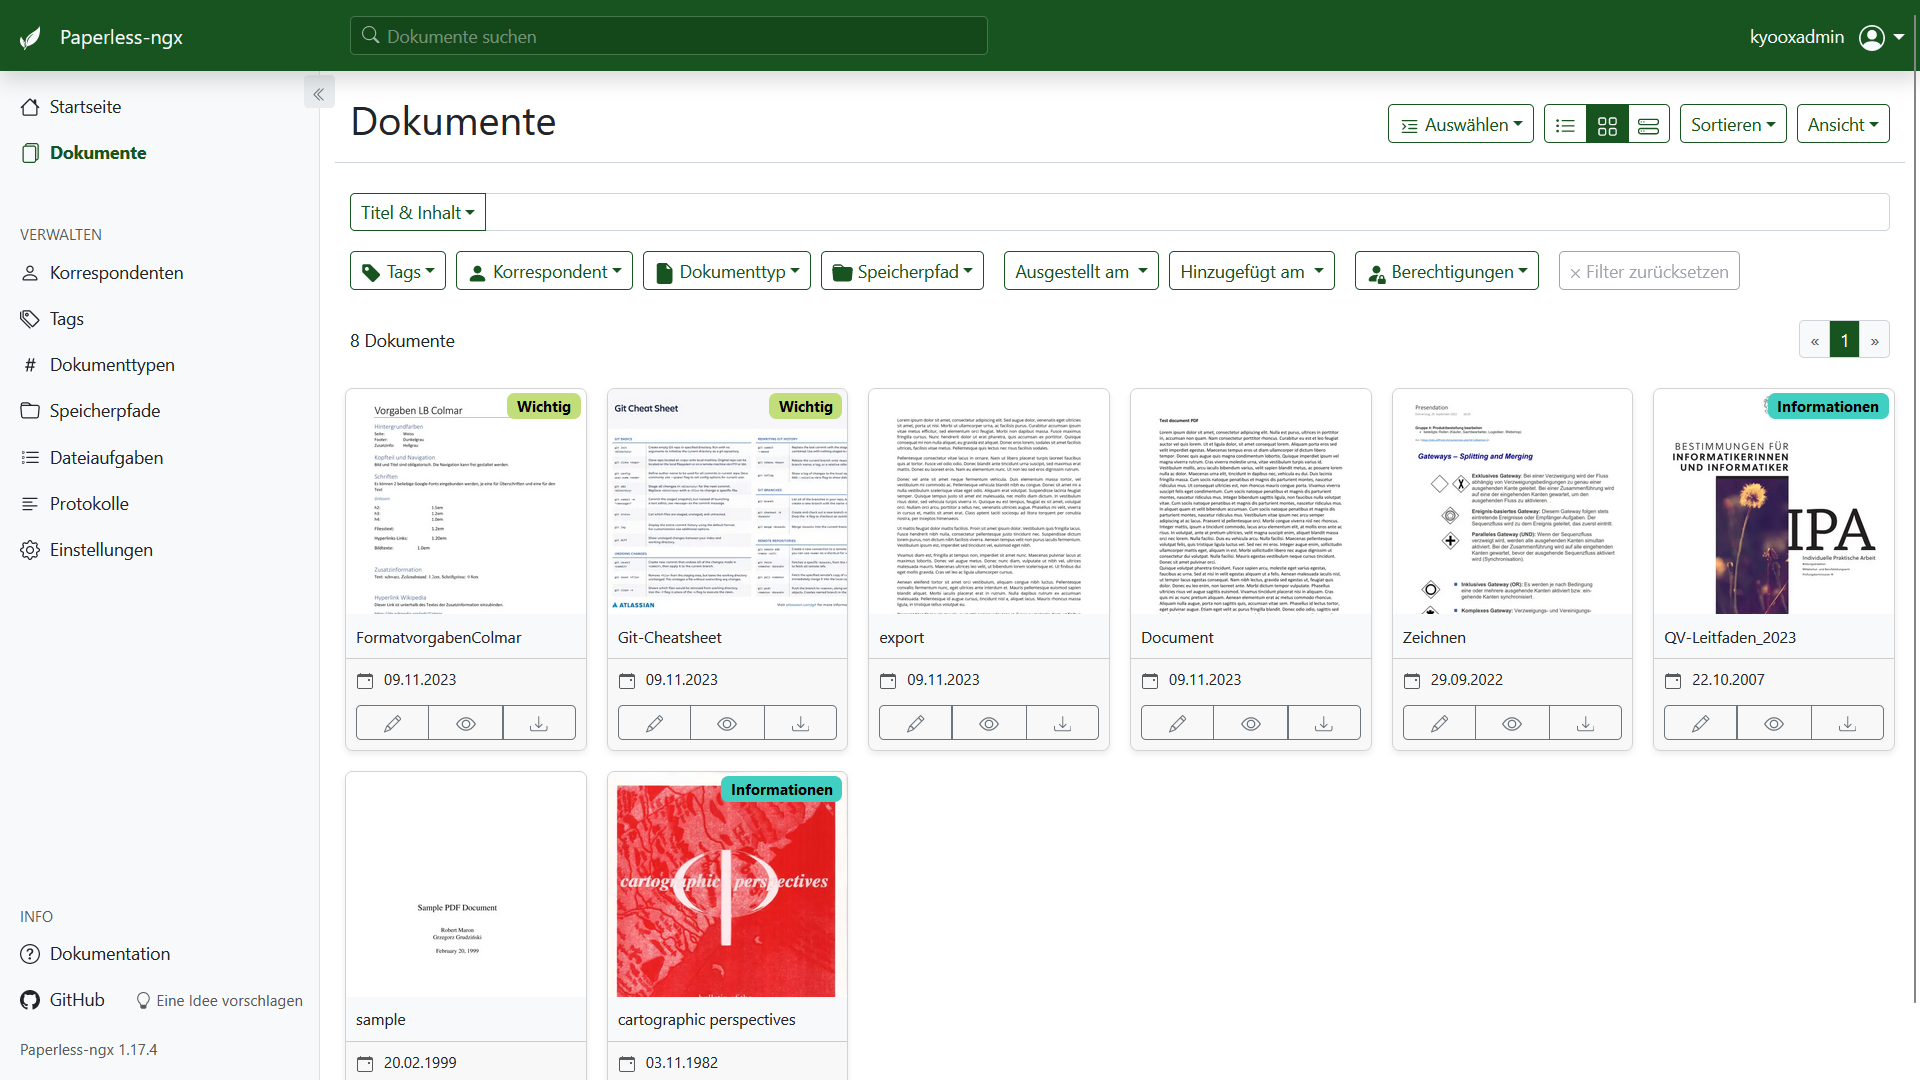
Task: Expand the Sortieren dropdown
Action: 1732,125
